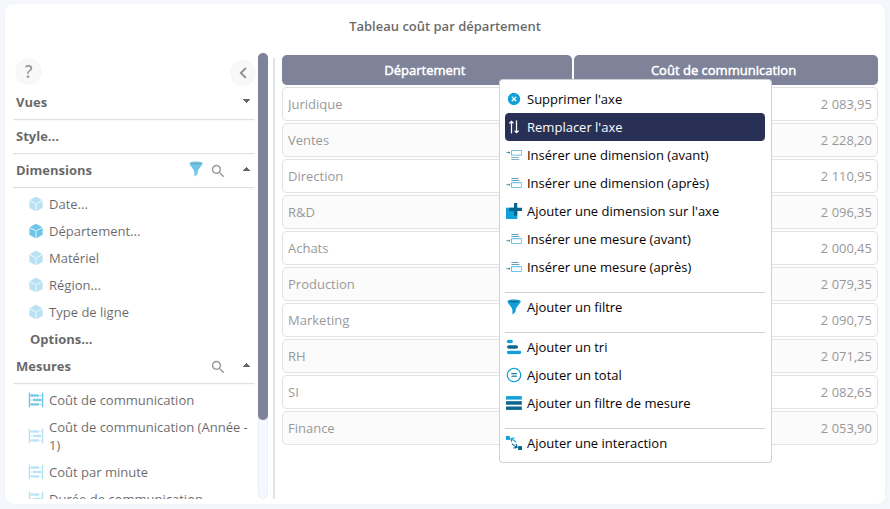Open the Style... settings link
This screenshot has width=890, height=509.
[37, 136]
